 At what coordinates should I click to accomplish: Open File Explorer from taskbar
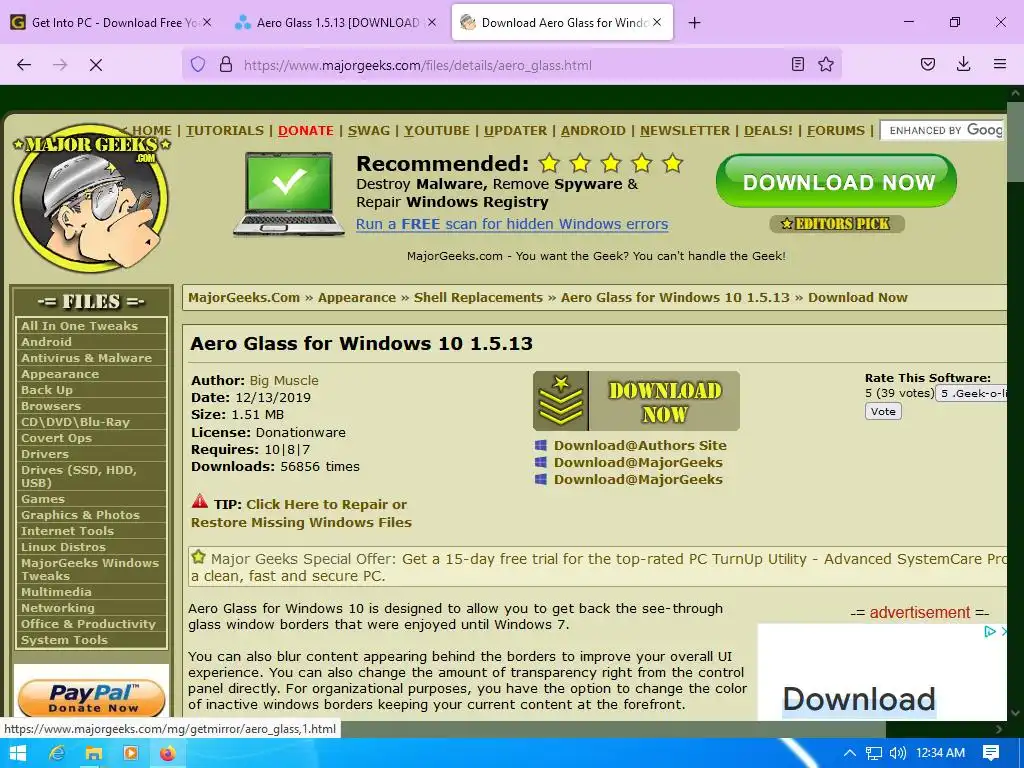94,753
